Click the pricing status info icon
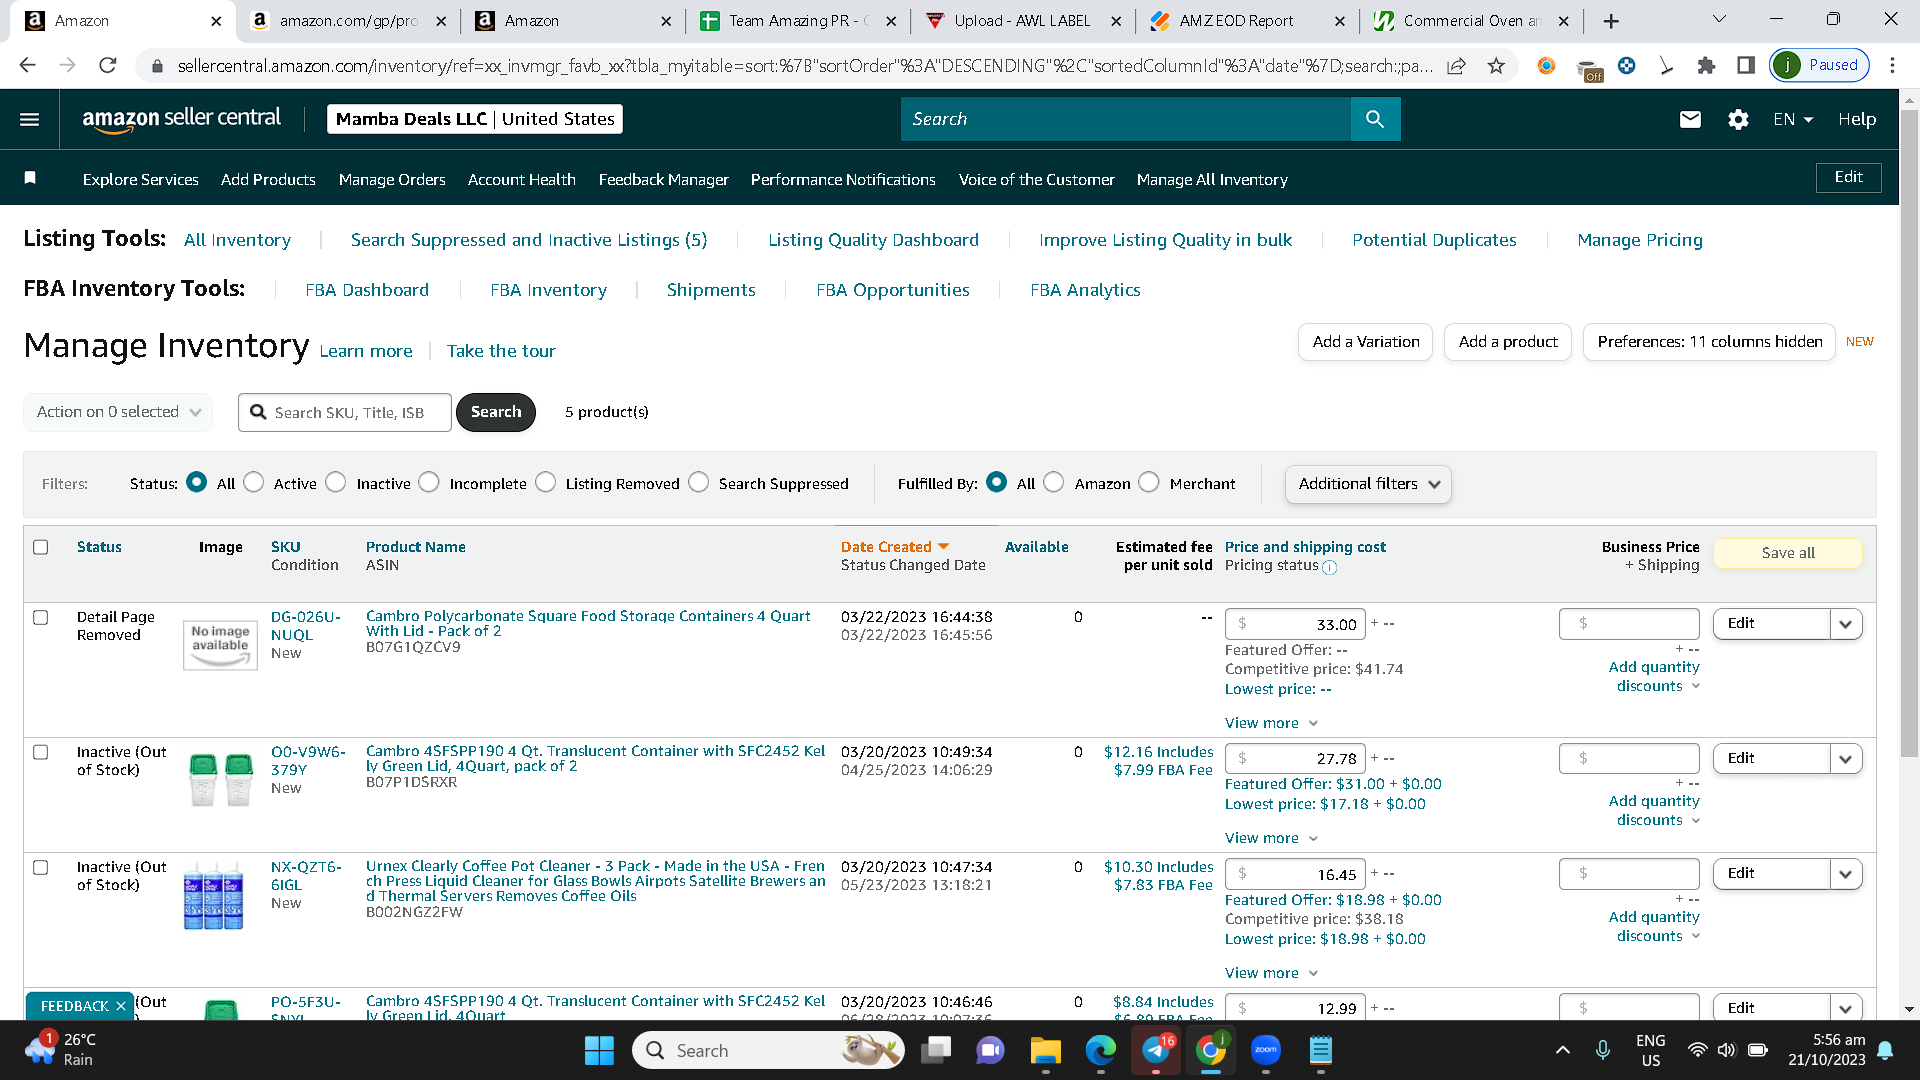 point(1329,567)
